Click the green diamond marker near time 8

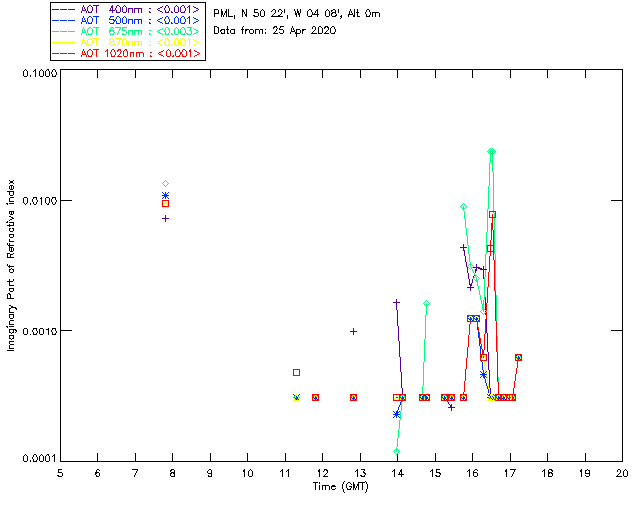point(165,184)
